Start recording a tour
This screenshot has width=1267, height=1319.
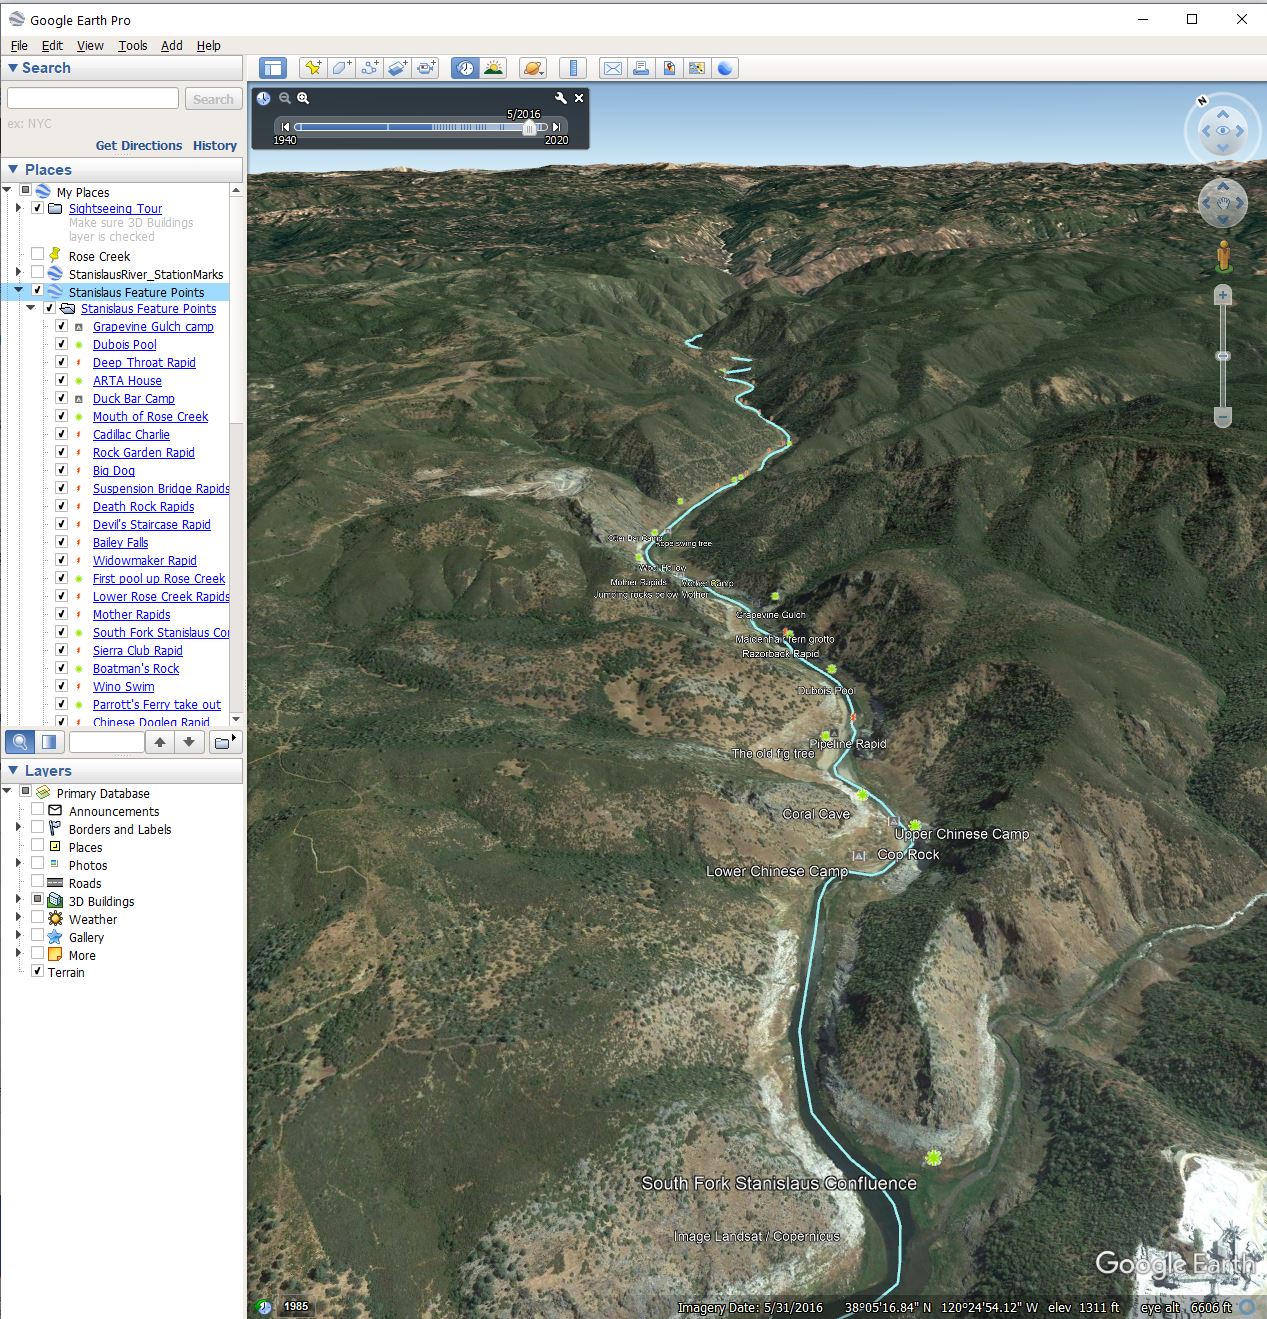pos(425,68)
